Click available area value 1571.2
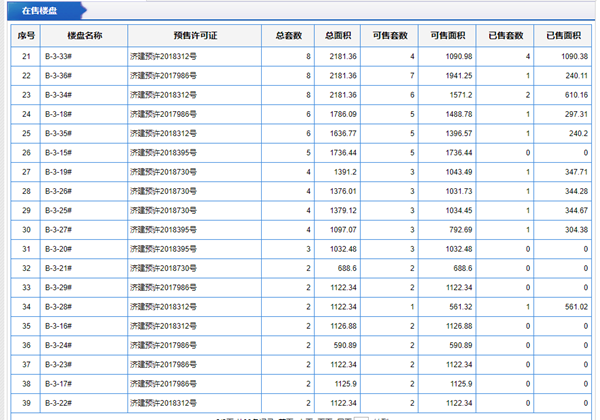Screen dimensions: 600x420 461,95
